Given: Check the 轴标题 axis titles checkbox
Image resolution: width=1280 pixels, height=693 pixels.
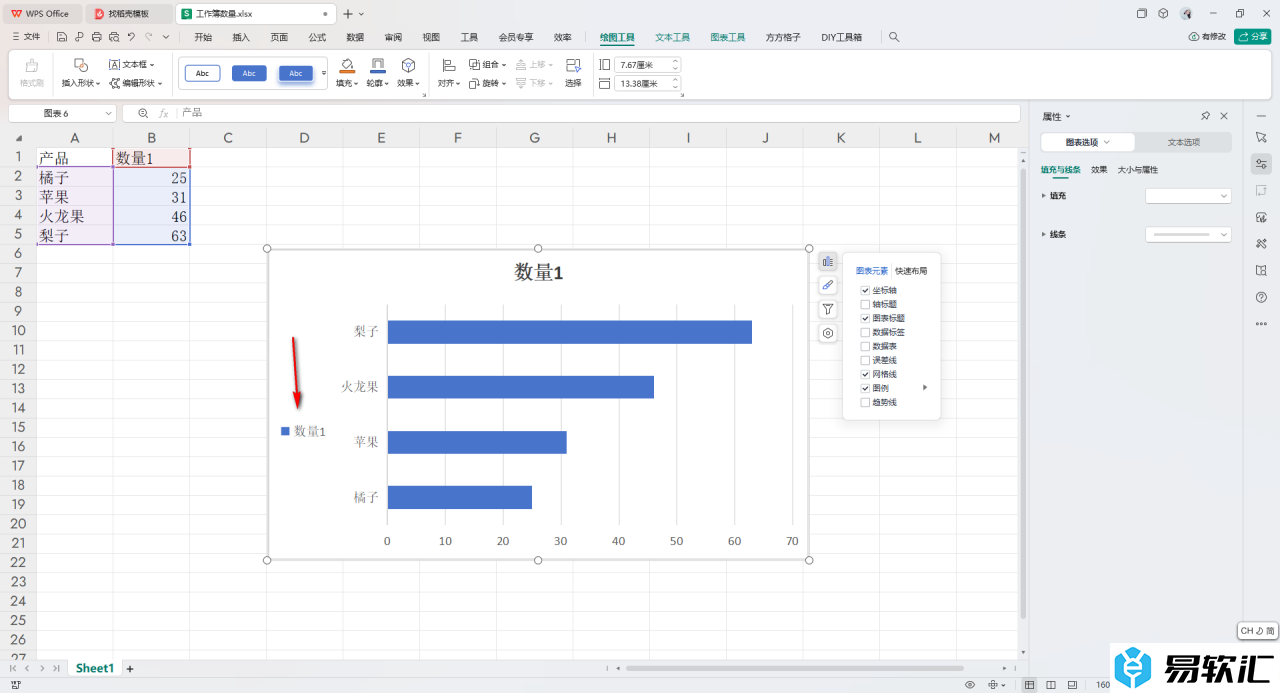Looking at the screenshot, I should [865, 304].
